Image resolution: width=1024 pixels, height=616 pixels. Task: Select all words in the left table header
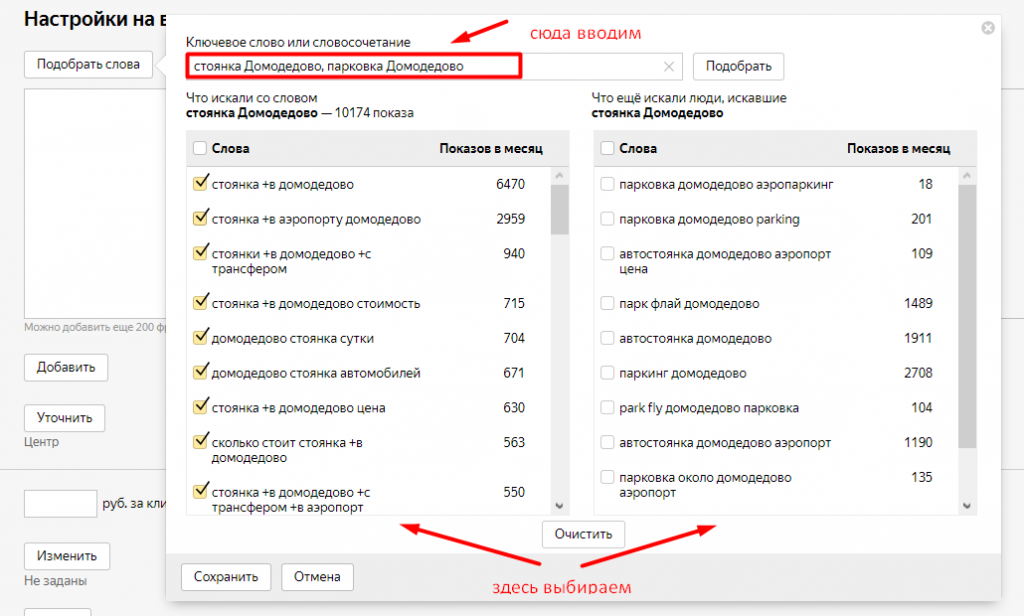(x=200, y=148)
